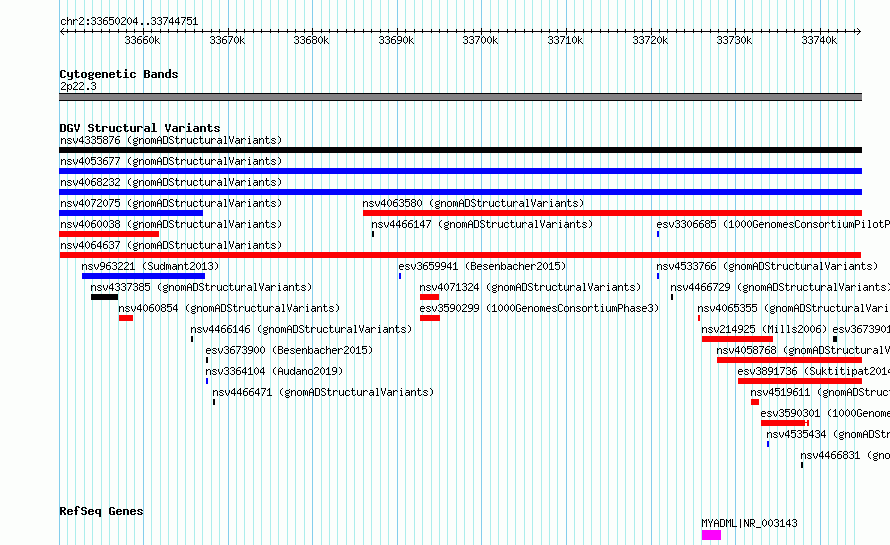This screenshot has height=545, width=890.
Task: Click the 33670k ruler position label
Action: tap(227, 40)
